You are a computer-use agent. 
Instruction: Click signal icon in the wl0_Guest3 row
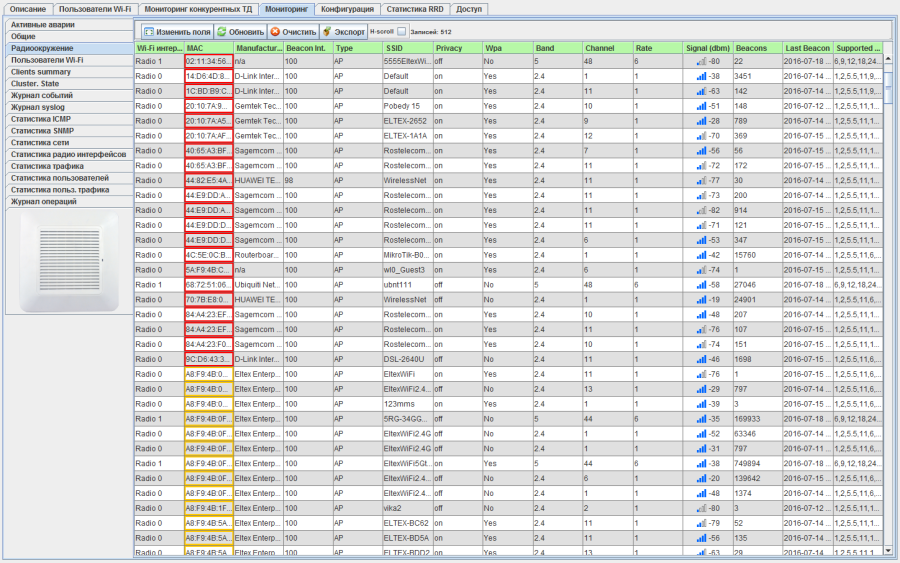tap(701, 270)
